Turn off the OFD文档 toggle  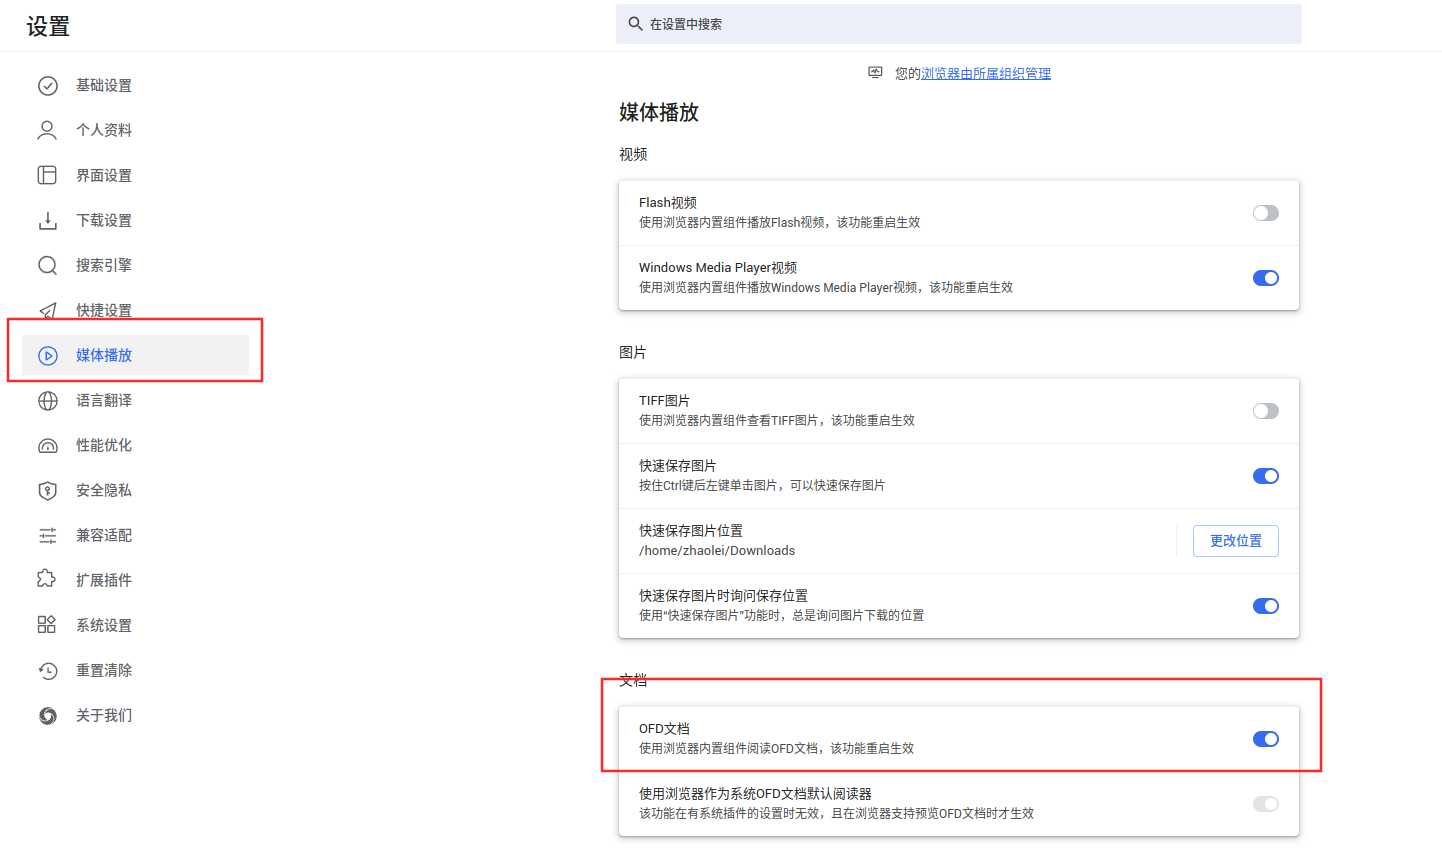point(1266,739)
